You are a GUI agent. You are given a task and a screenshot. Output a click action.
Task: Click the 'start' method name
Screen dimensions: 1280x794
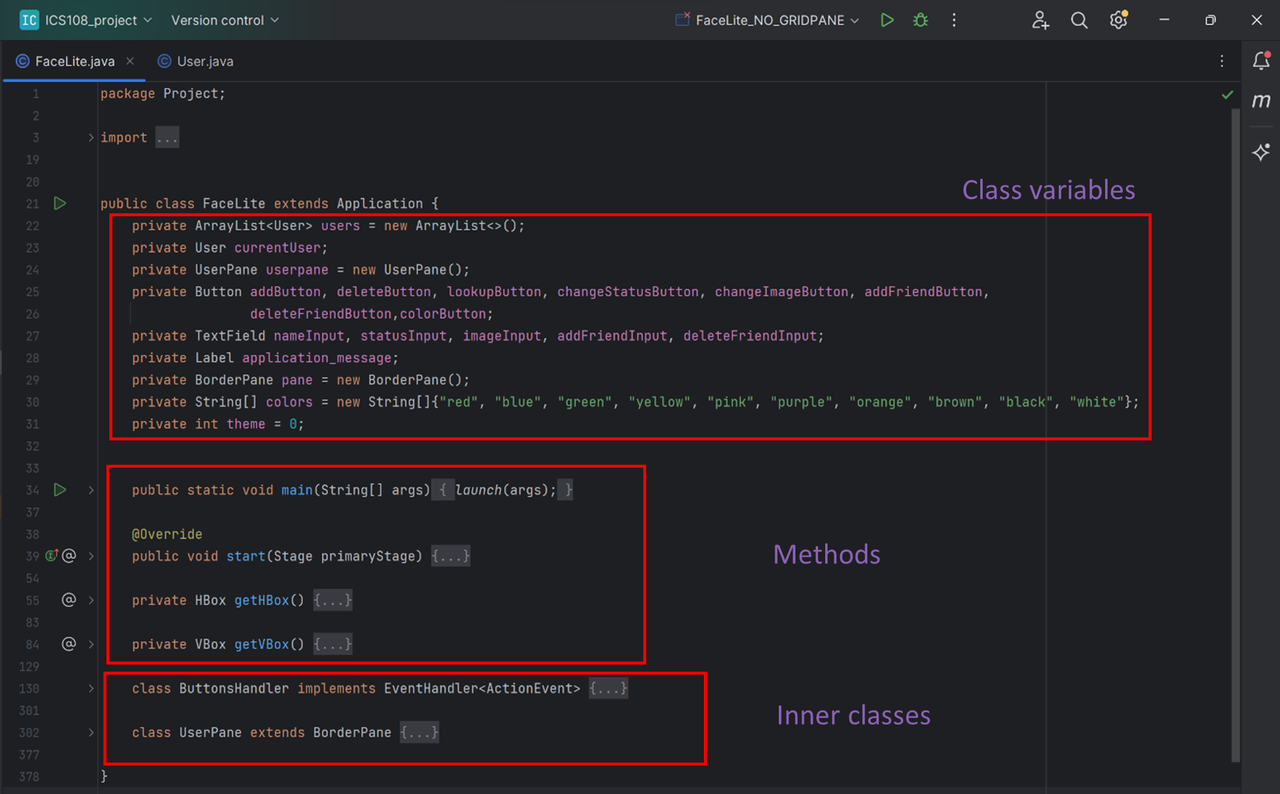[x=246, y=556]
